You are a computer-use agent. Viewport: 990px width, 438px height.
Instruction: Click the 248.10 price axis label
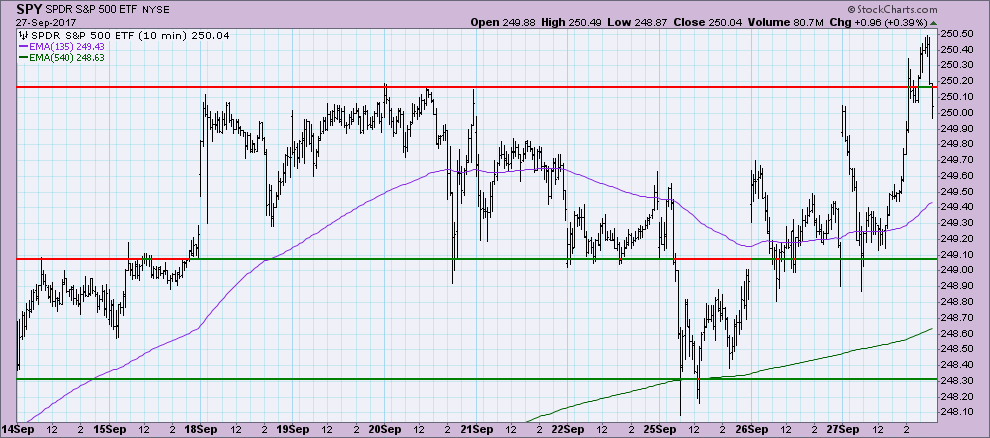click(956, 412)
